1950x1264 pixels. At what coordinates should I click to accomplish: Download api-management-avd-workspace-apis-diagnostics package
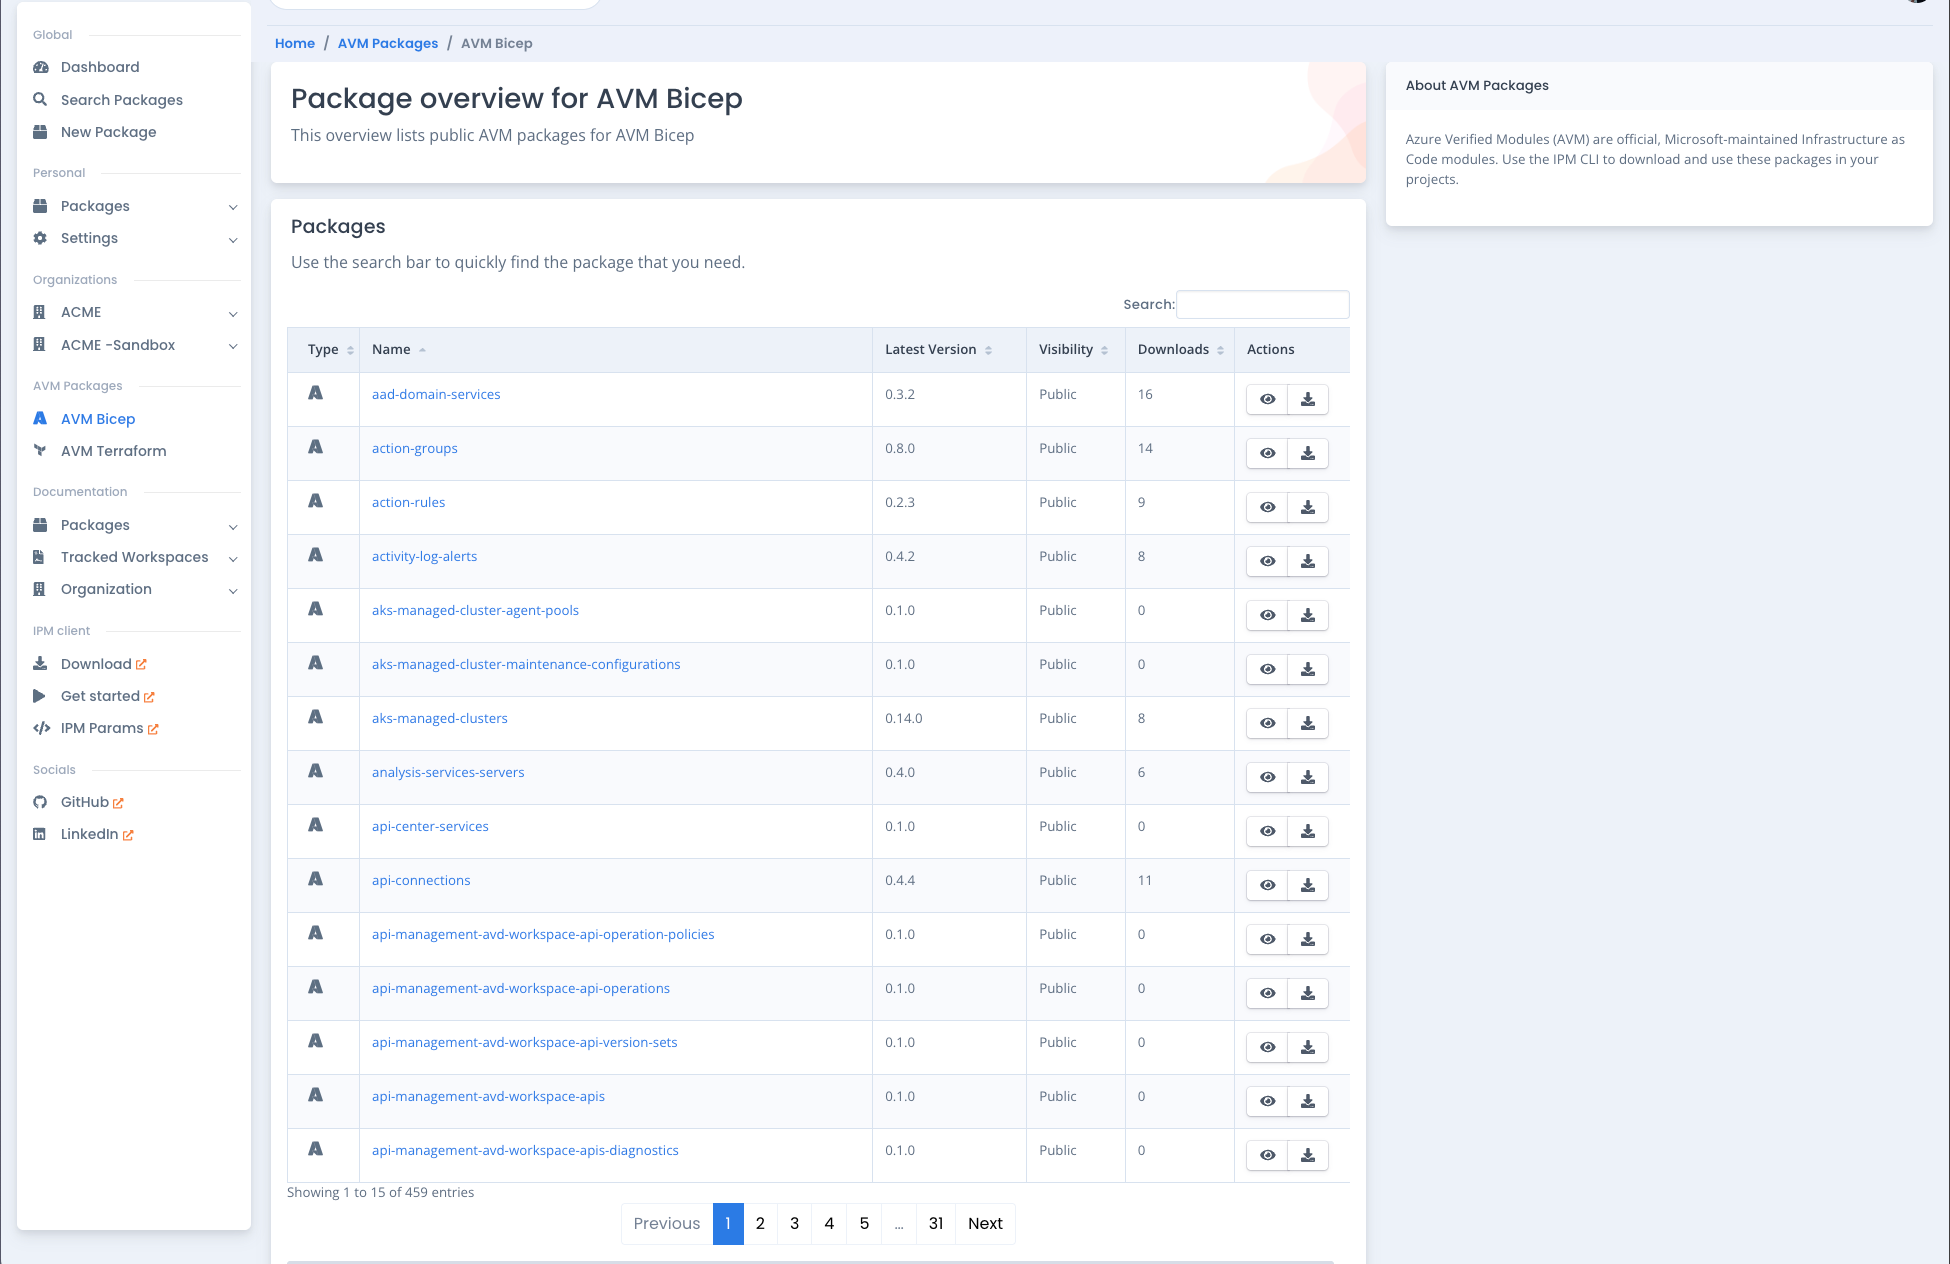(1307, 1155)
